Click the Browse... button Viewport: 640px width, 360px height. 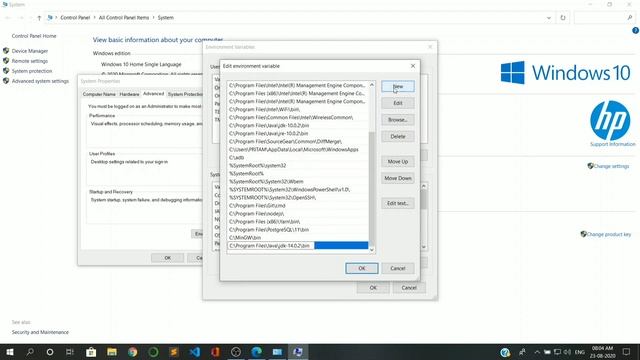click(398, 120)
